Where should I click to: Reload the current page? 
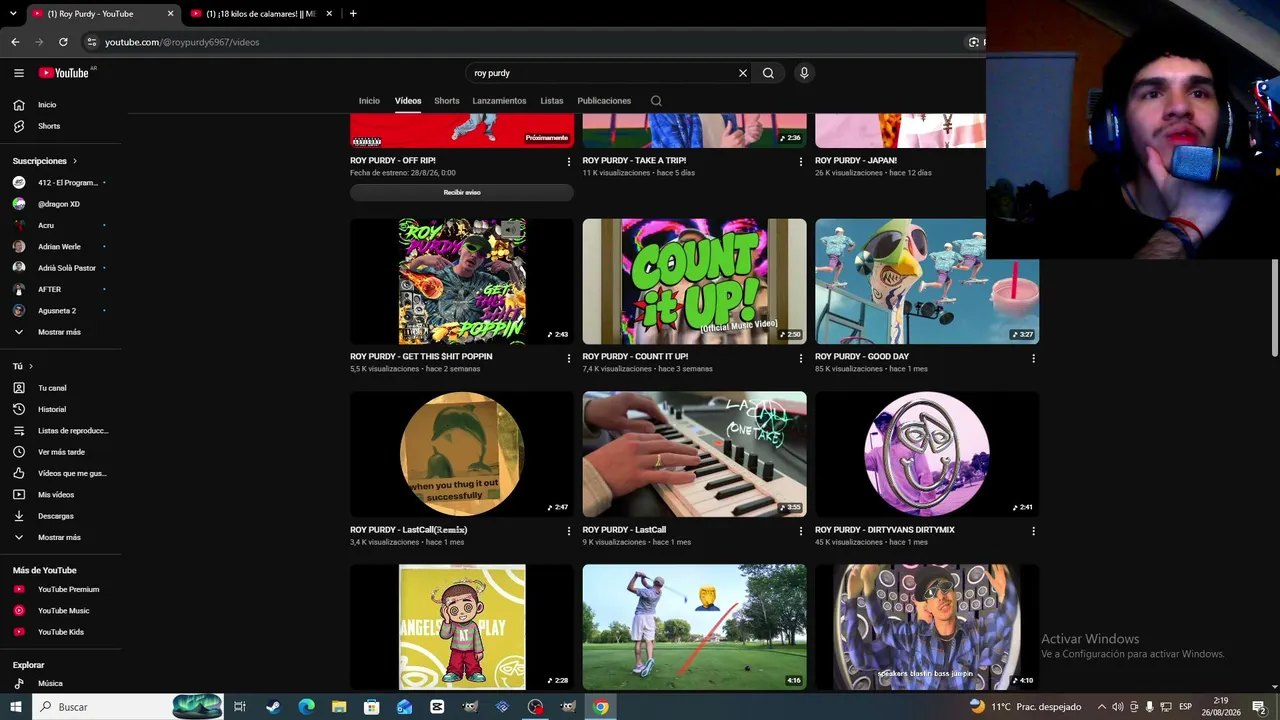[x=63, y=42]
